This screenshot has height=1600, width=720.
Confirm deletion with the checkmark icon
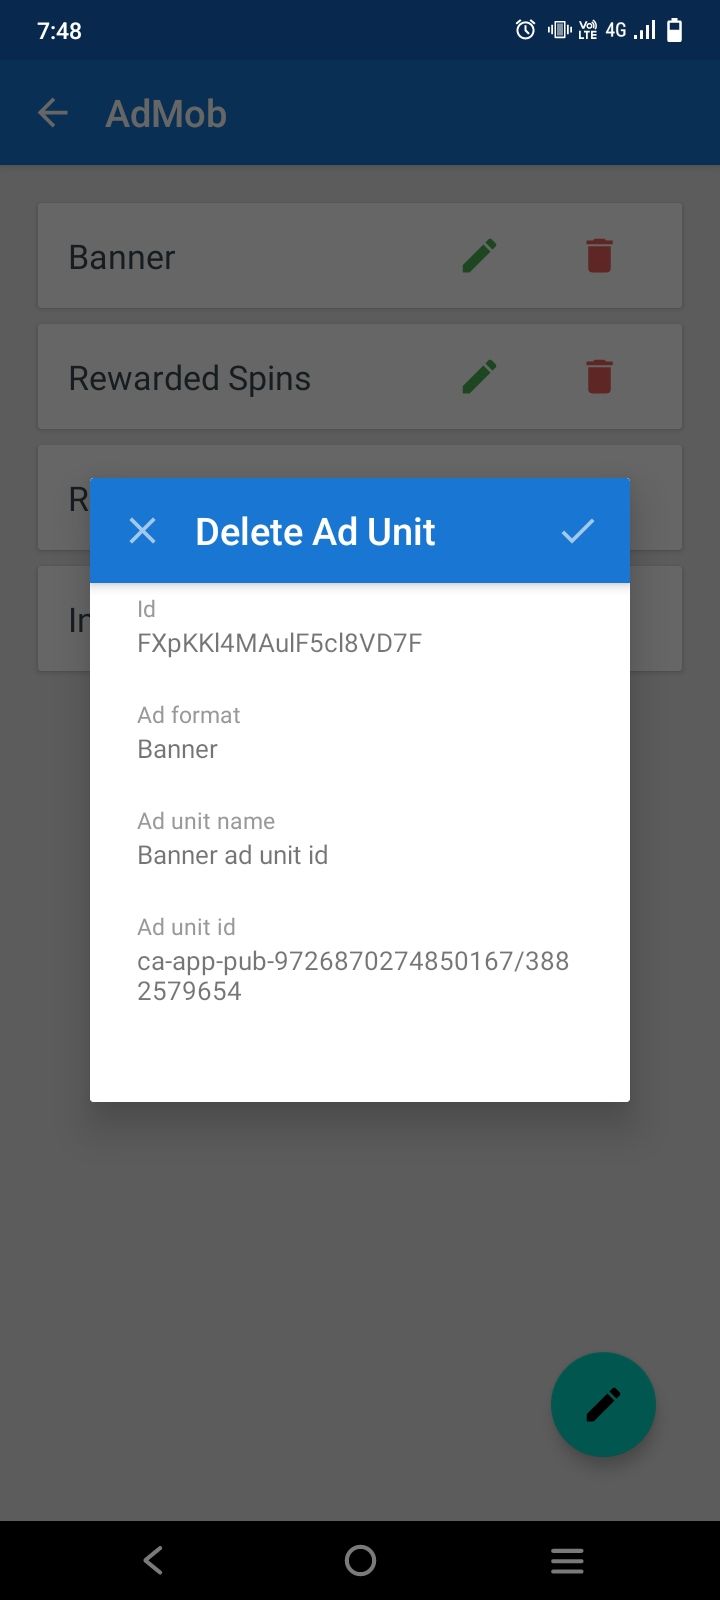coord(578,531)
